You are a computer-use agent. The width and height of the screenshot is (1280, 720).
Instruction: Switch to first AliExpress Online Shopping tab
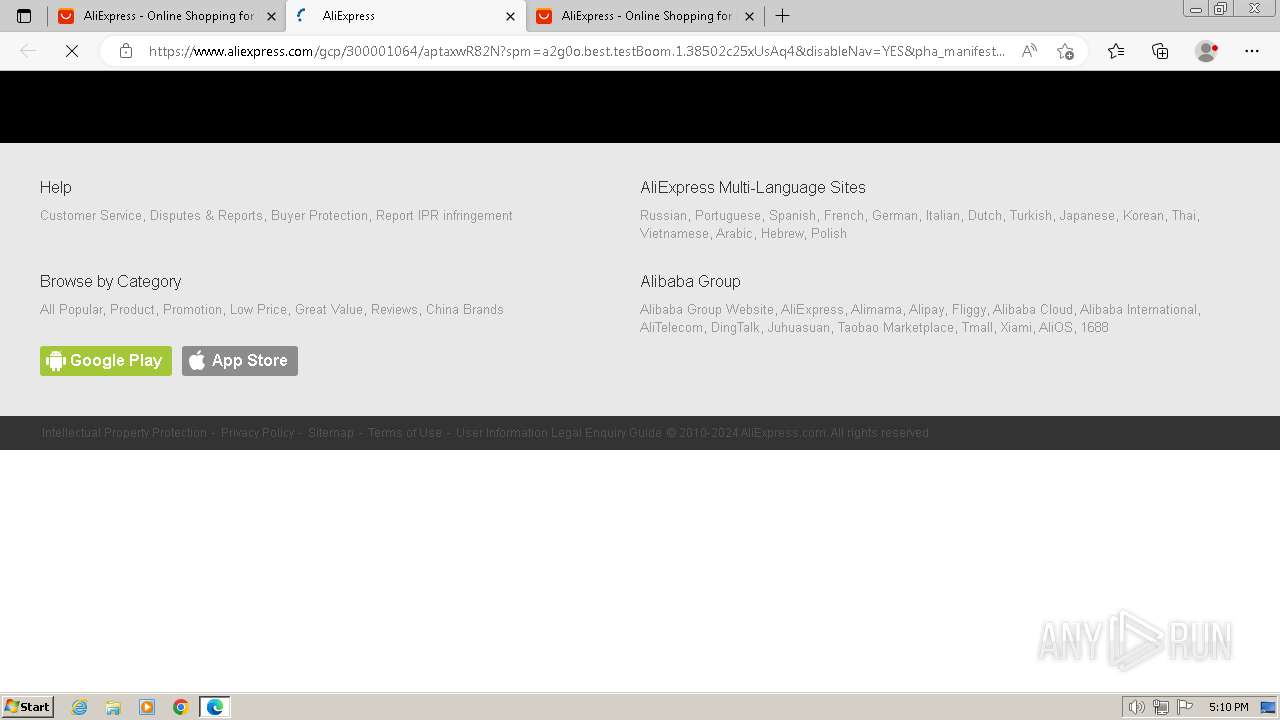166,16
